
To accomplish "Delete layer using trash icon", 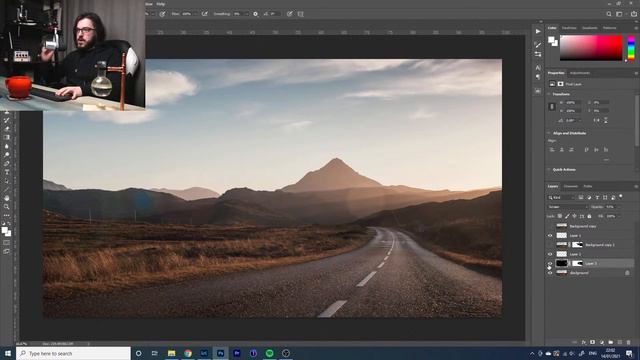I will click(629, 342).
